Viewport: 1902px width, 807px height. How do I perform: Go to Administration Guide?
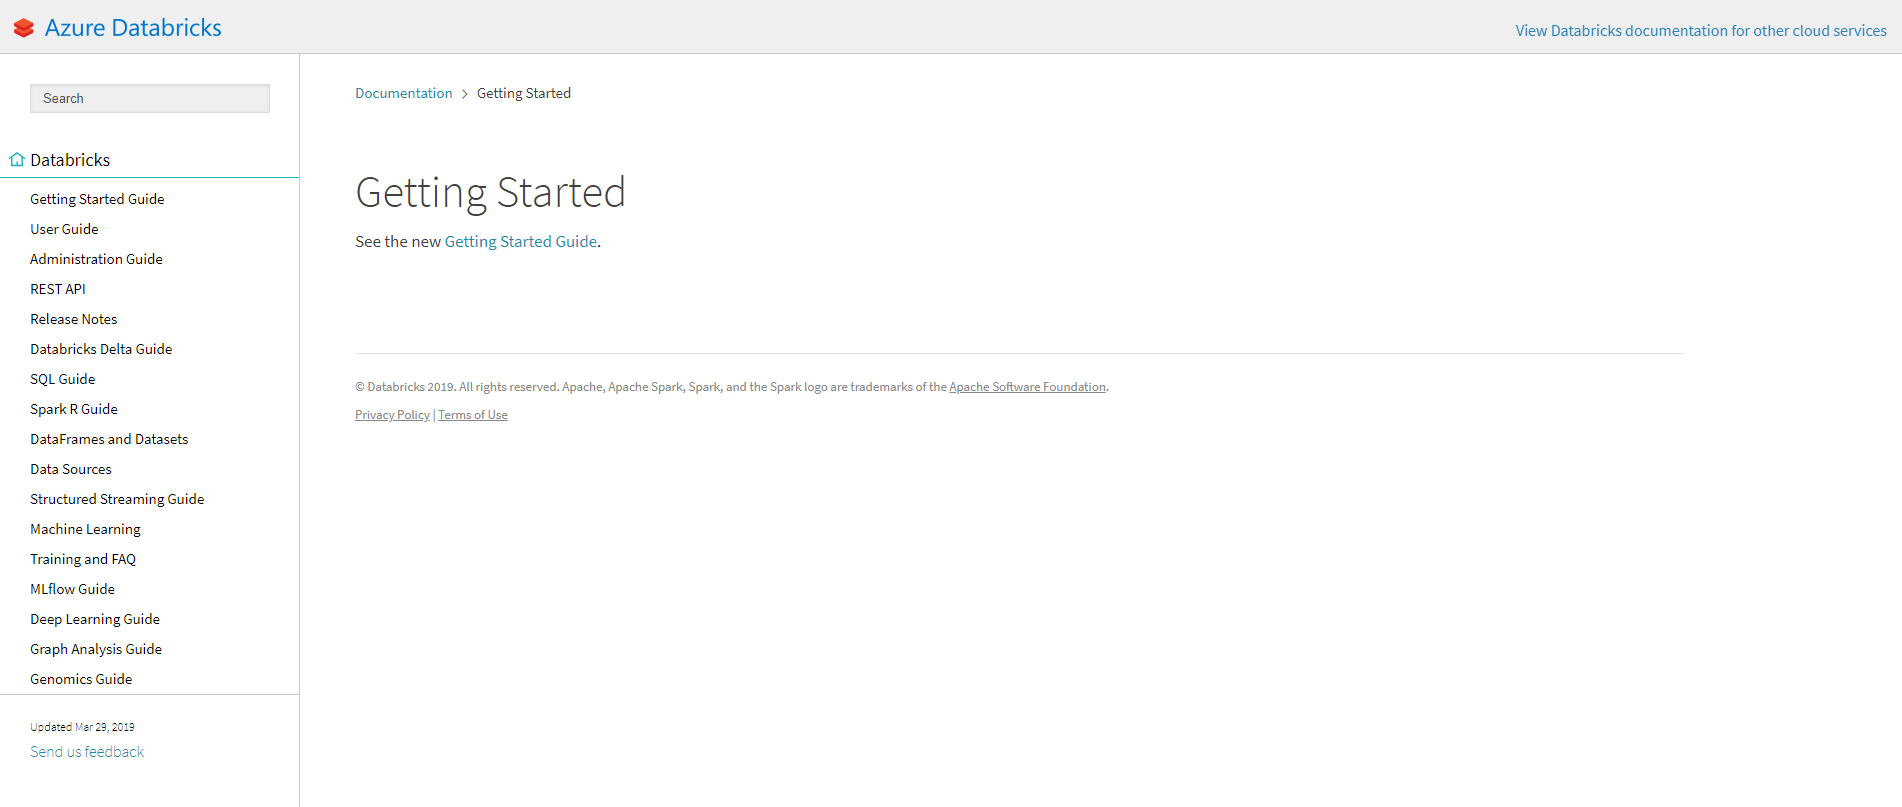point(96,259)
